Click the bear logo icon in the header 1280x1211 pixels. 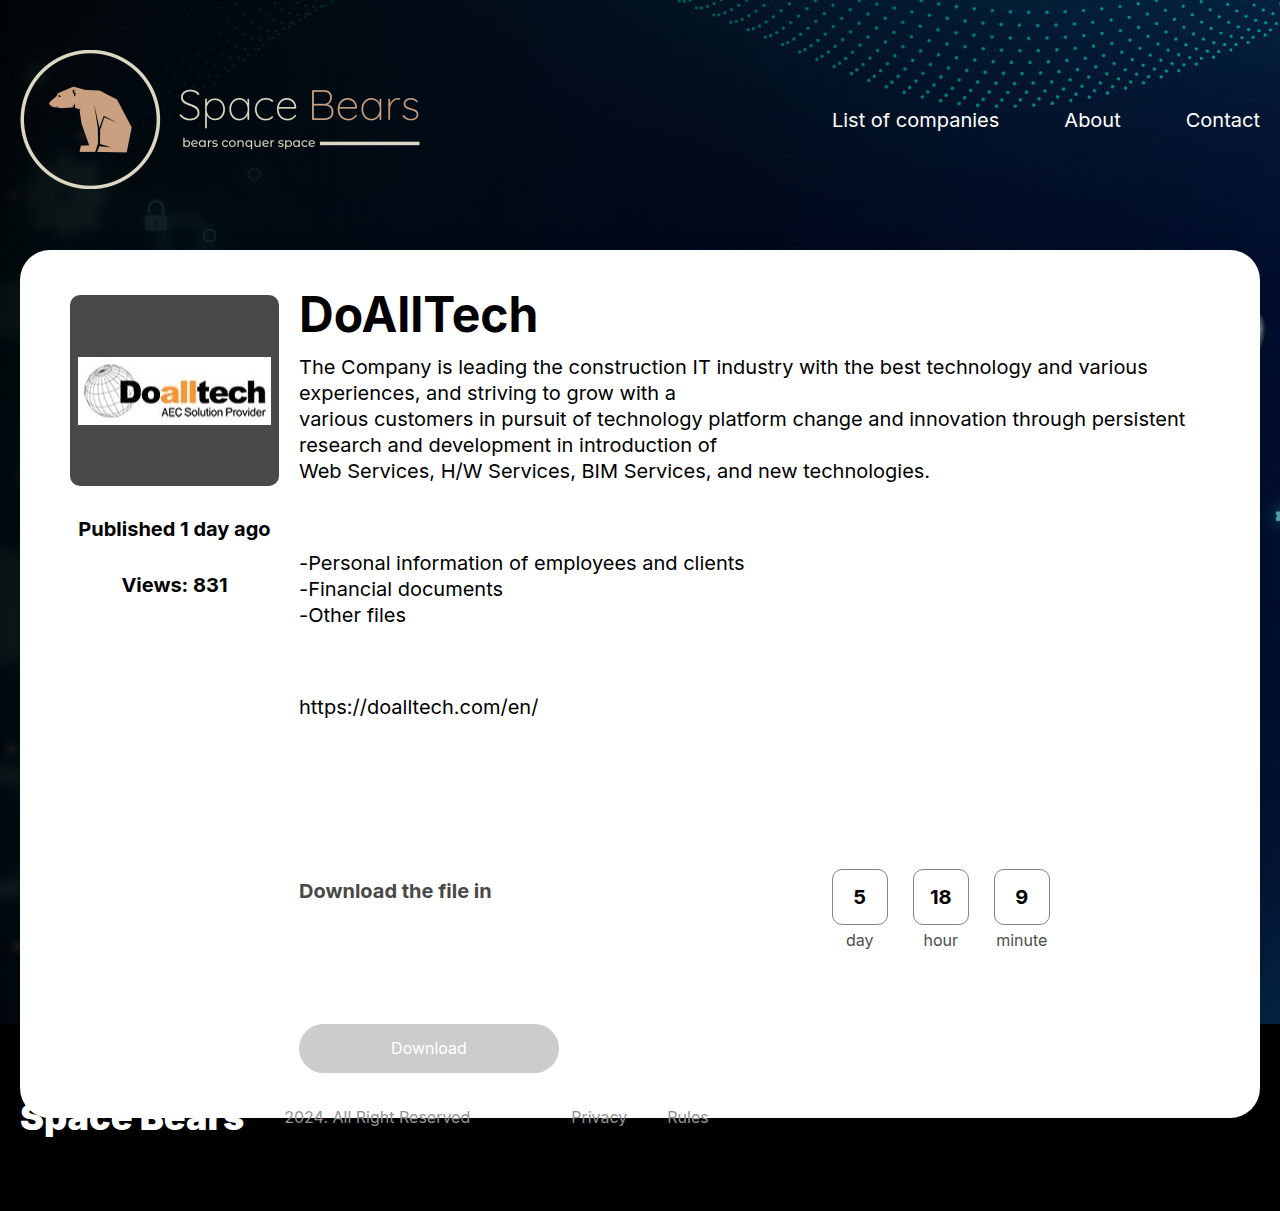pos(90,119)
